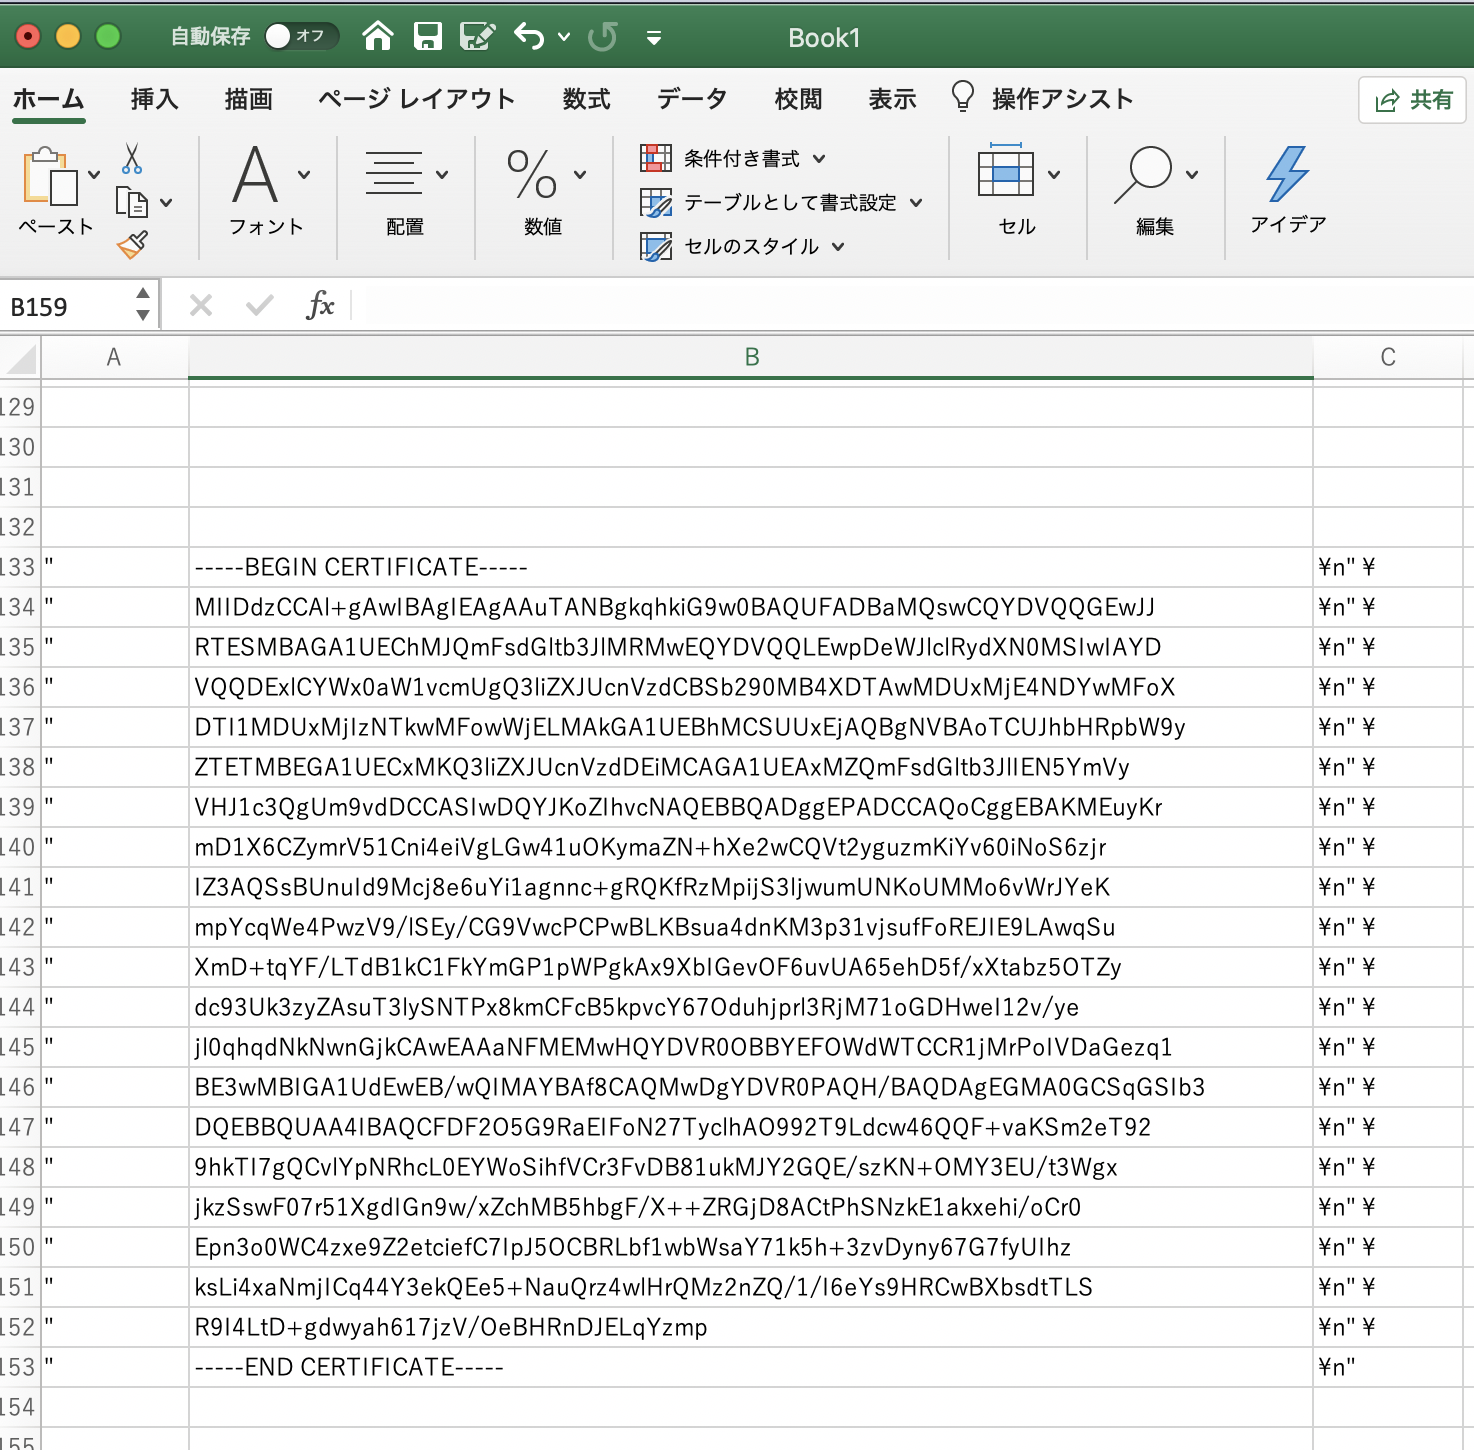Click cell starting with 'ZTETMBEGA1UECxMKQ3liZXJUcnVzd'
Screen dimensions: 1474x1450
point(751,767)
